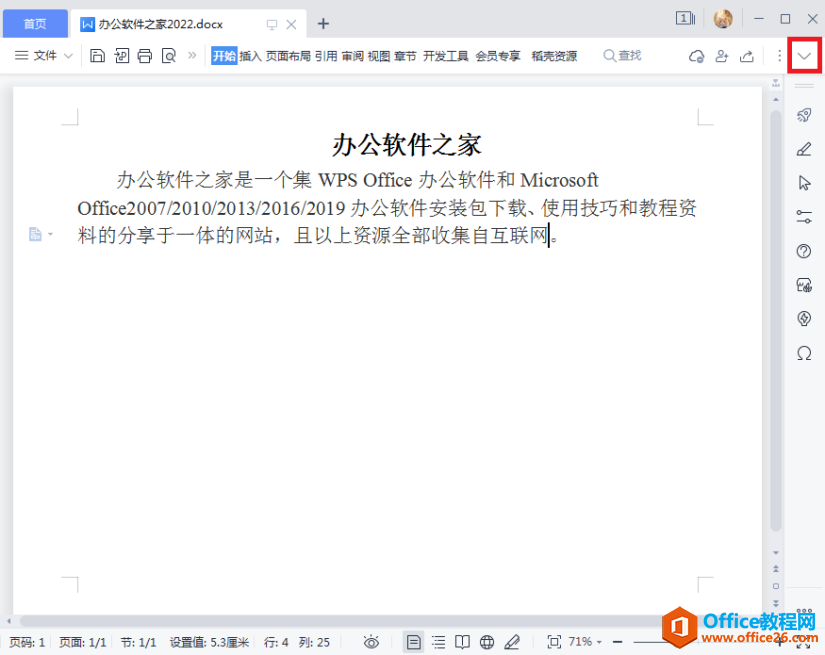Click the collaboration add-user icon

pos(722,56)
